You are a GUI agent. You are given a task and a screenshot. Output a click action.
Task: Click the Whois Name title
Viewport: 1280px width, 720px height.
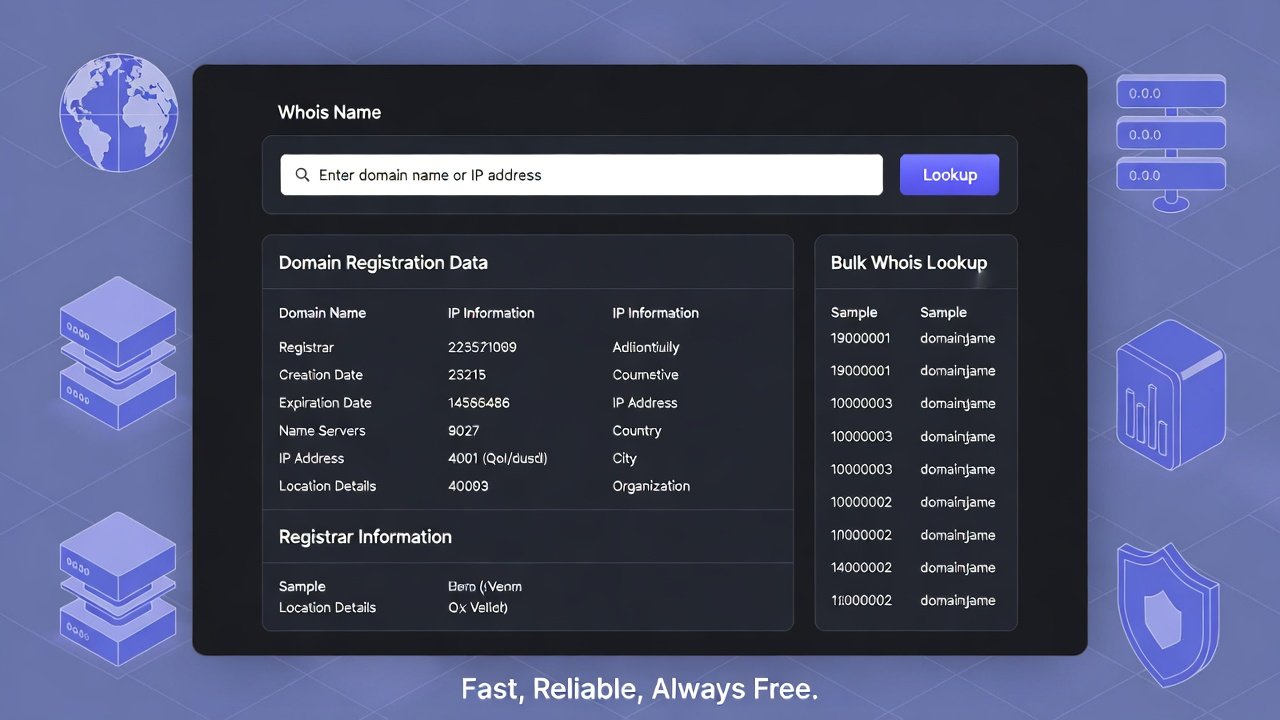point(329,112)
